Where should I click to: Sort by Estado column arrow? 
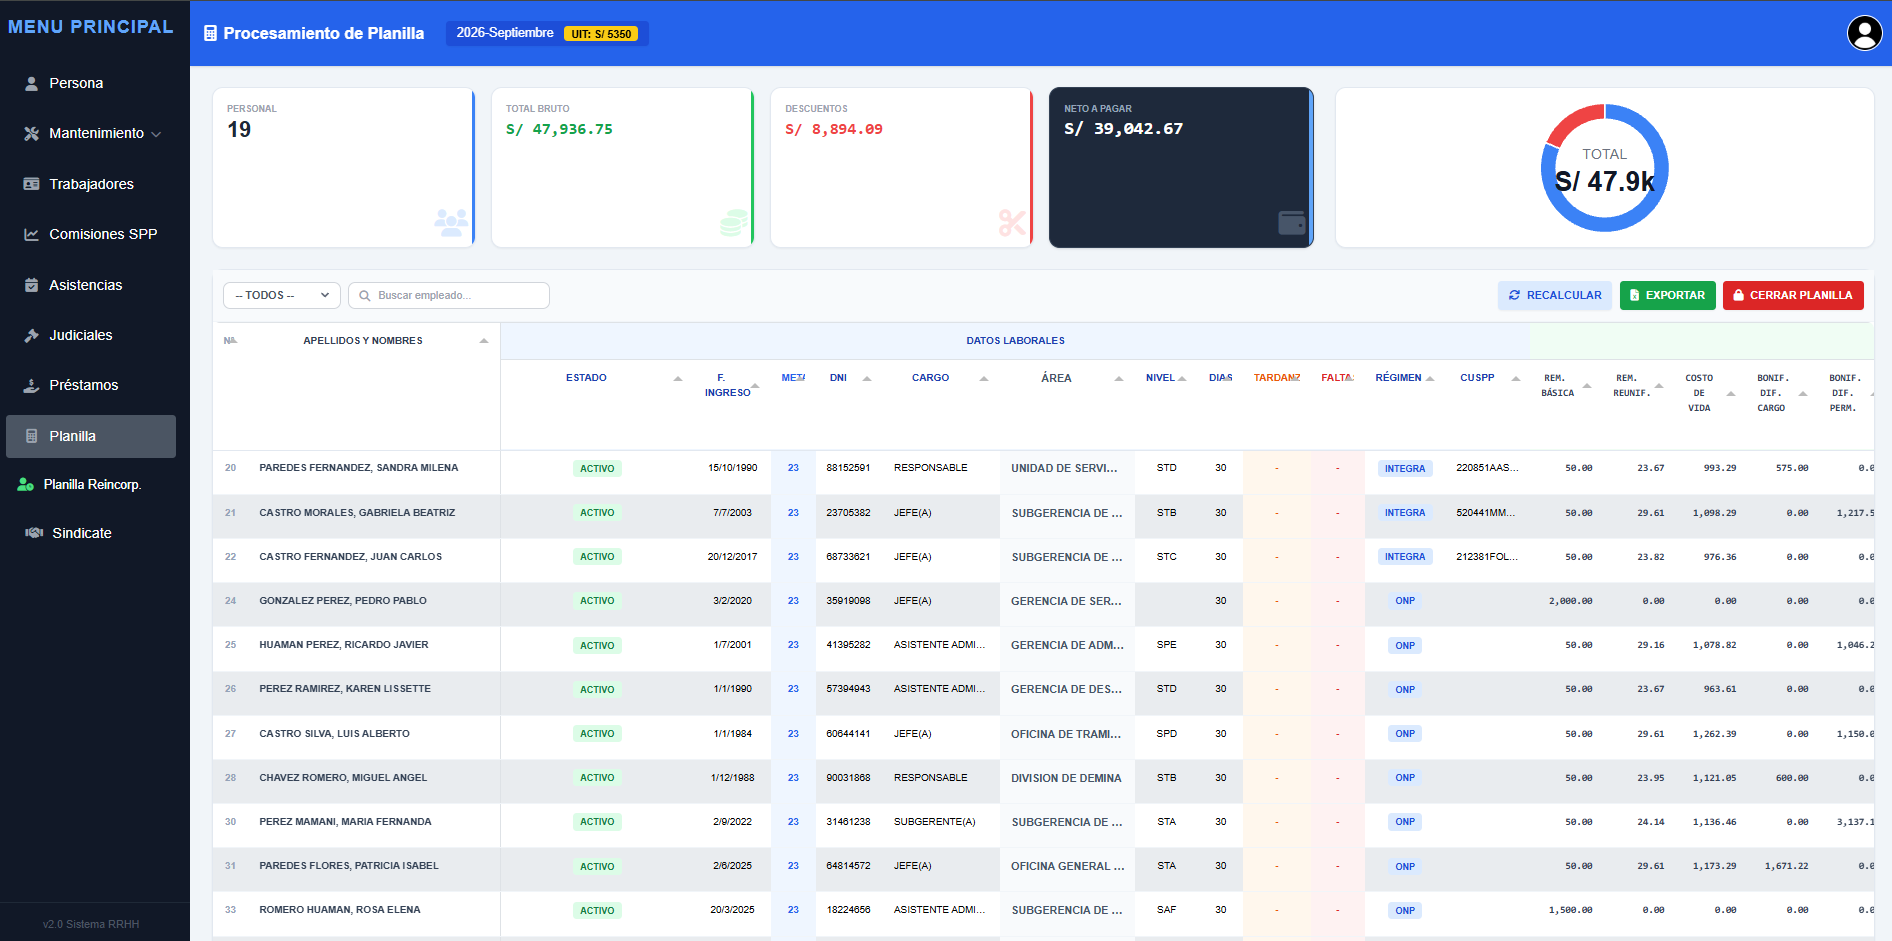[x=678, y=378]
